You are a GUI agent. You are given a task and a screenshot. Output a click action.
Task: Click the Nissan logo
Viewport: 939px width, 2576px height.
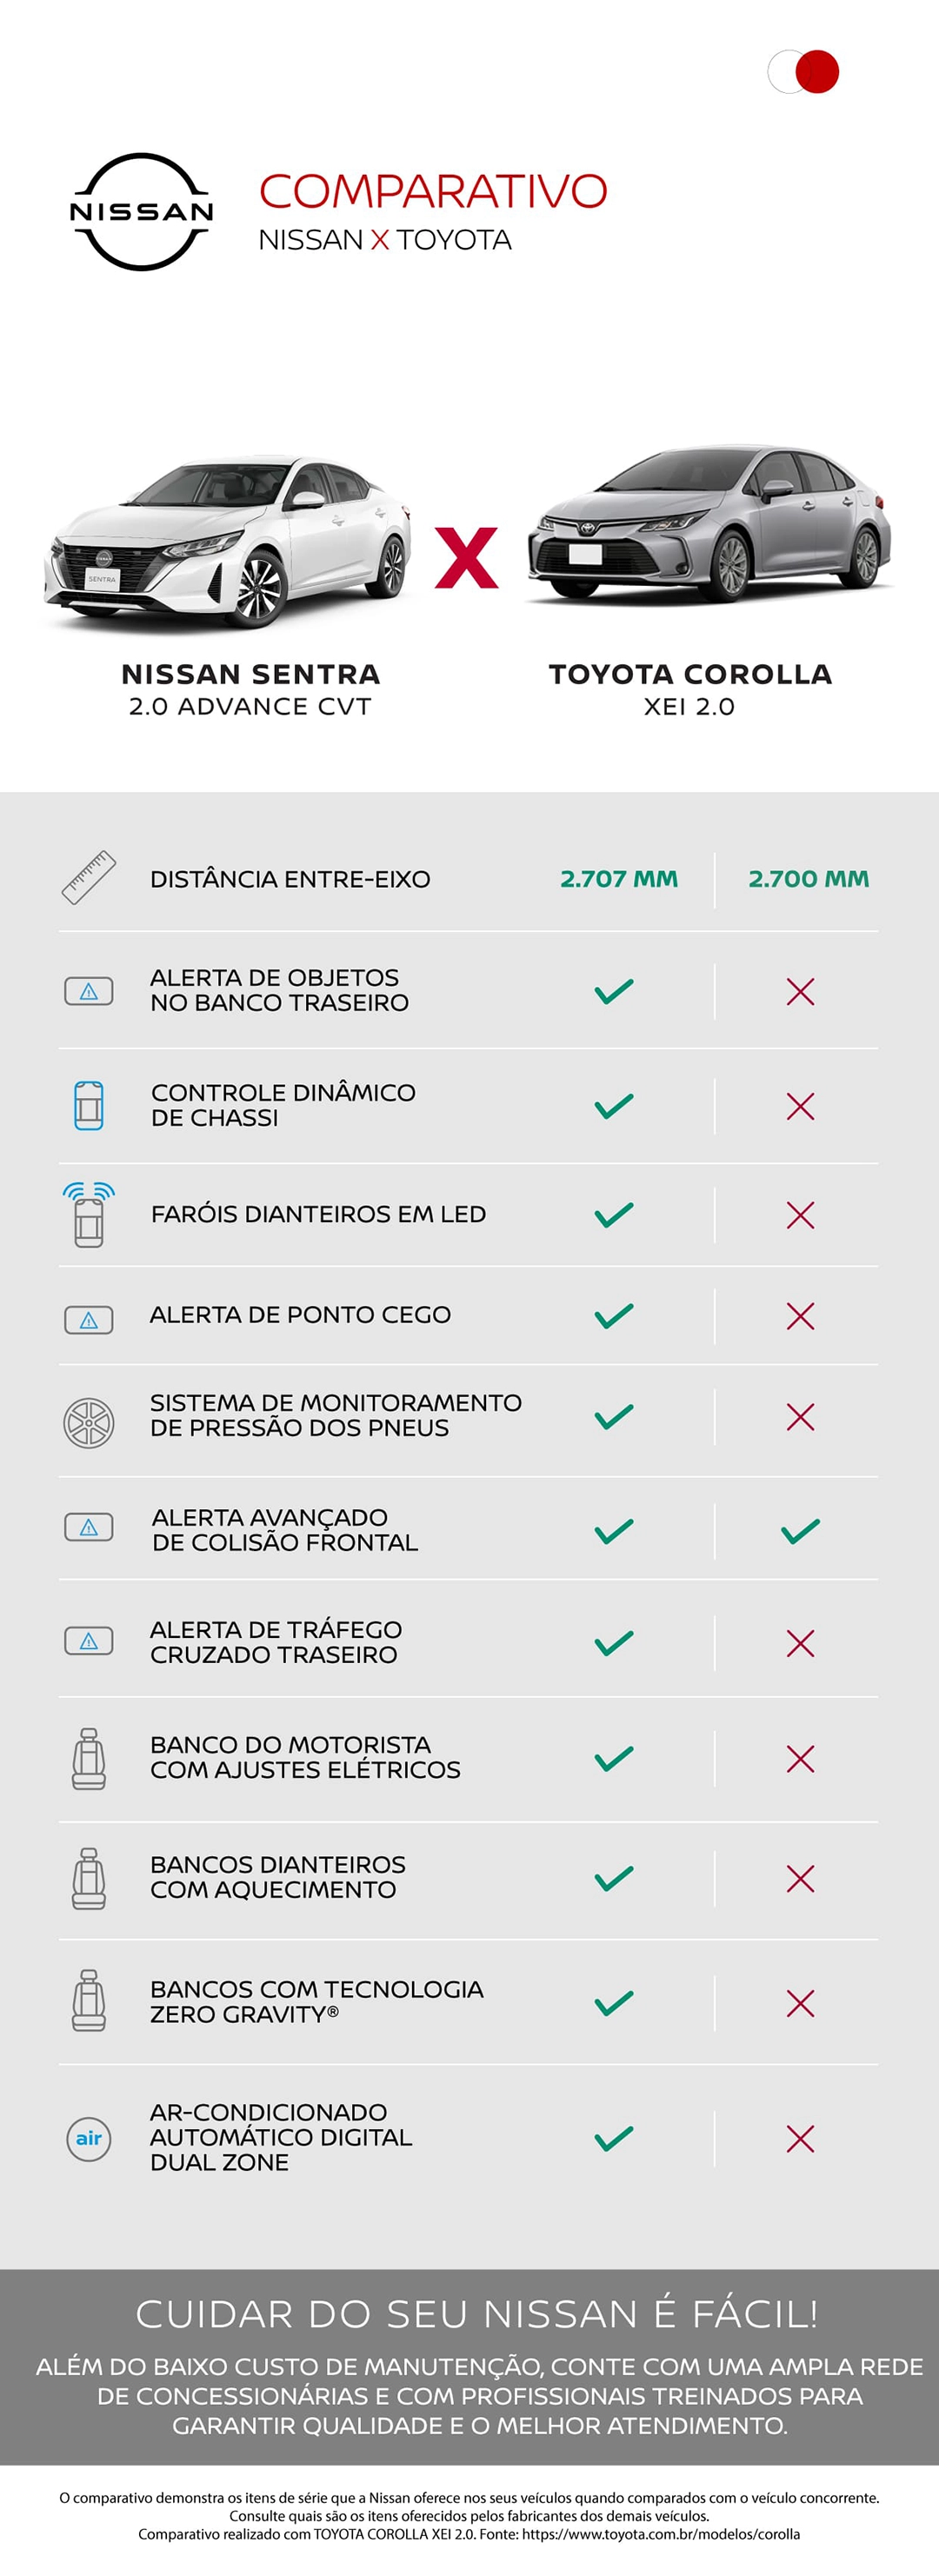(141, 212)
